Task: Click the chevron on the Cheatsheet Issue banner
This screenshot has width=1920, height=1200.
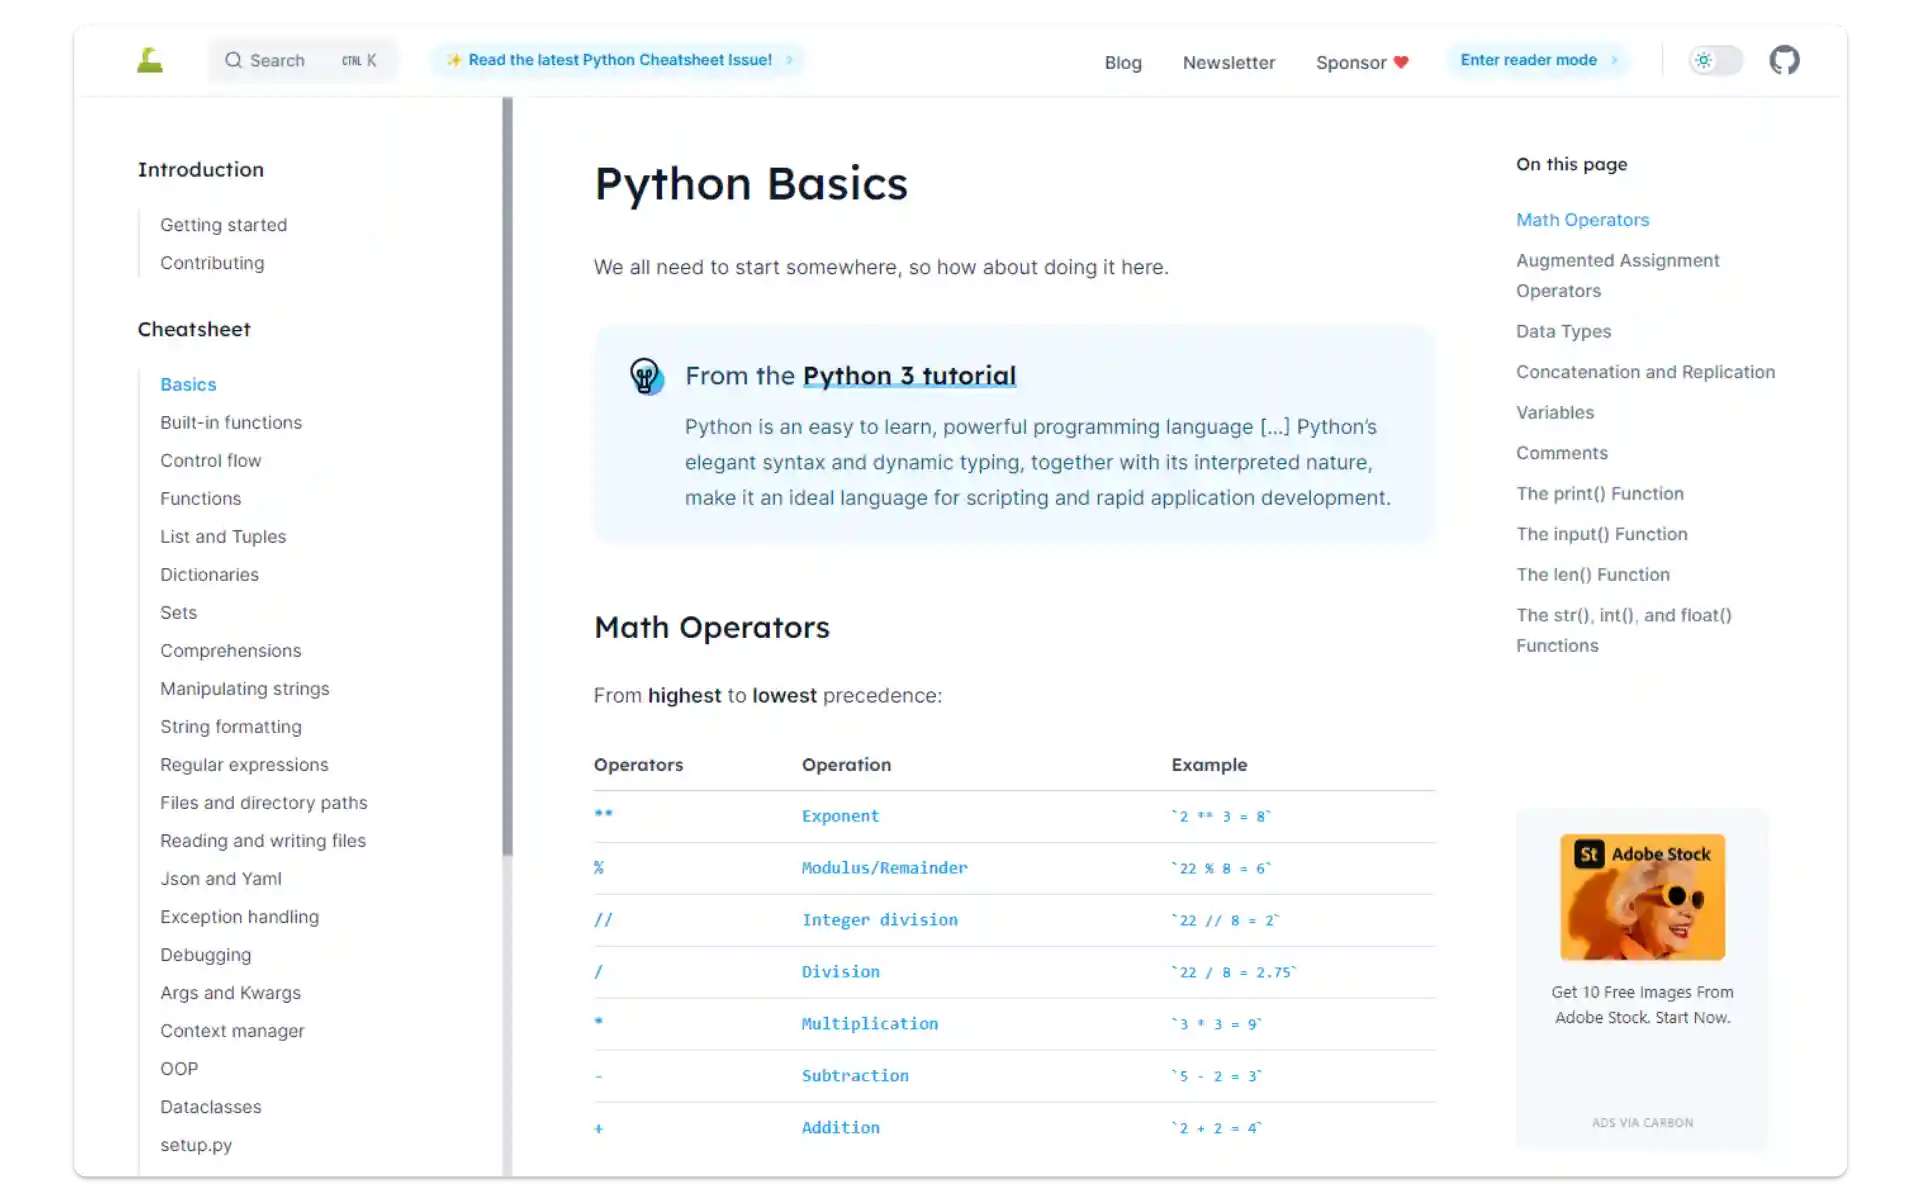Action: point(789,60)
